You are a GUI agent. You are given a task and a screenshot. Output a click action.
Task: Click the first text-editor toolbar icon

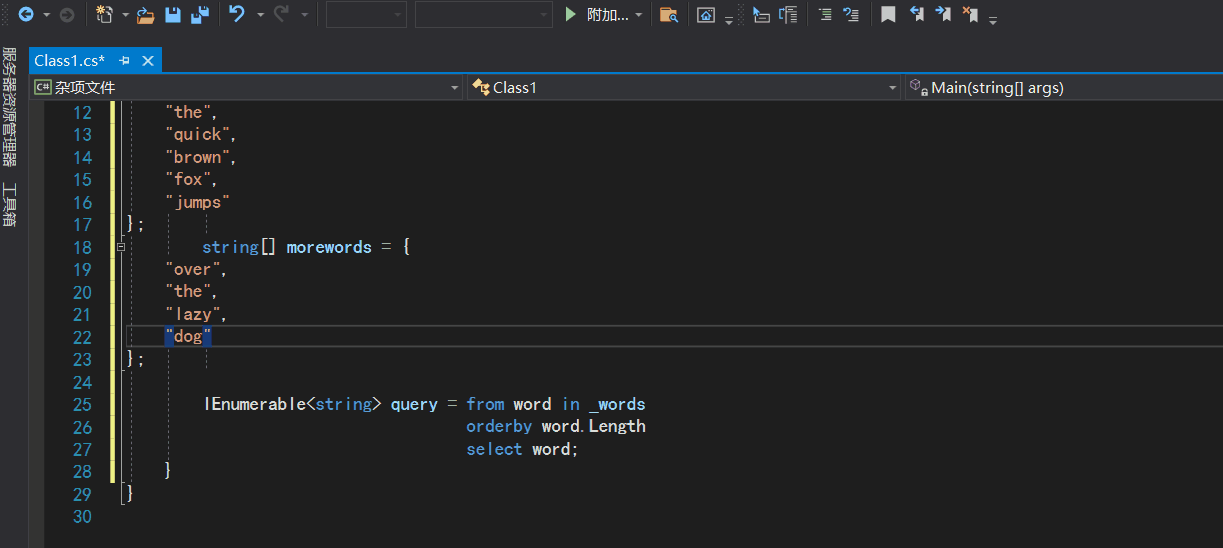761,14
